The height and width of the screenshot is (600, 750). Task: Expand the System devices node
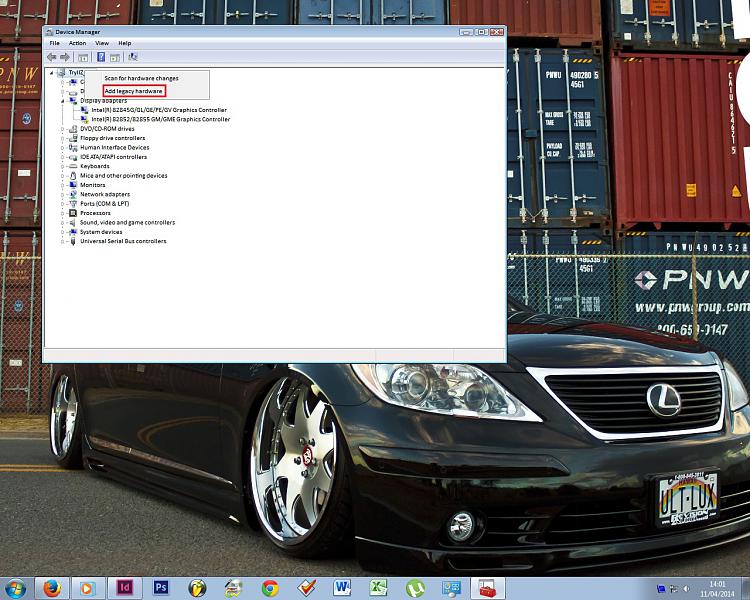click(63, 232)
